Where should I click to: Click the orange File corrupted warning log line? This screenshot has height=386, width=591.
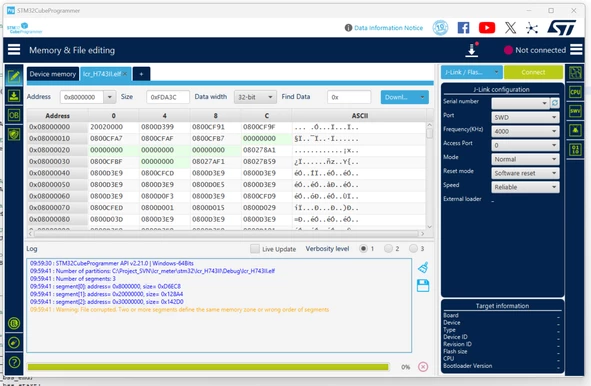pyautogui.click(x=179, y=309)
